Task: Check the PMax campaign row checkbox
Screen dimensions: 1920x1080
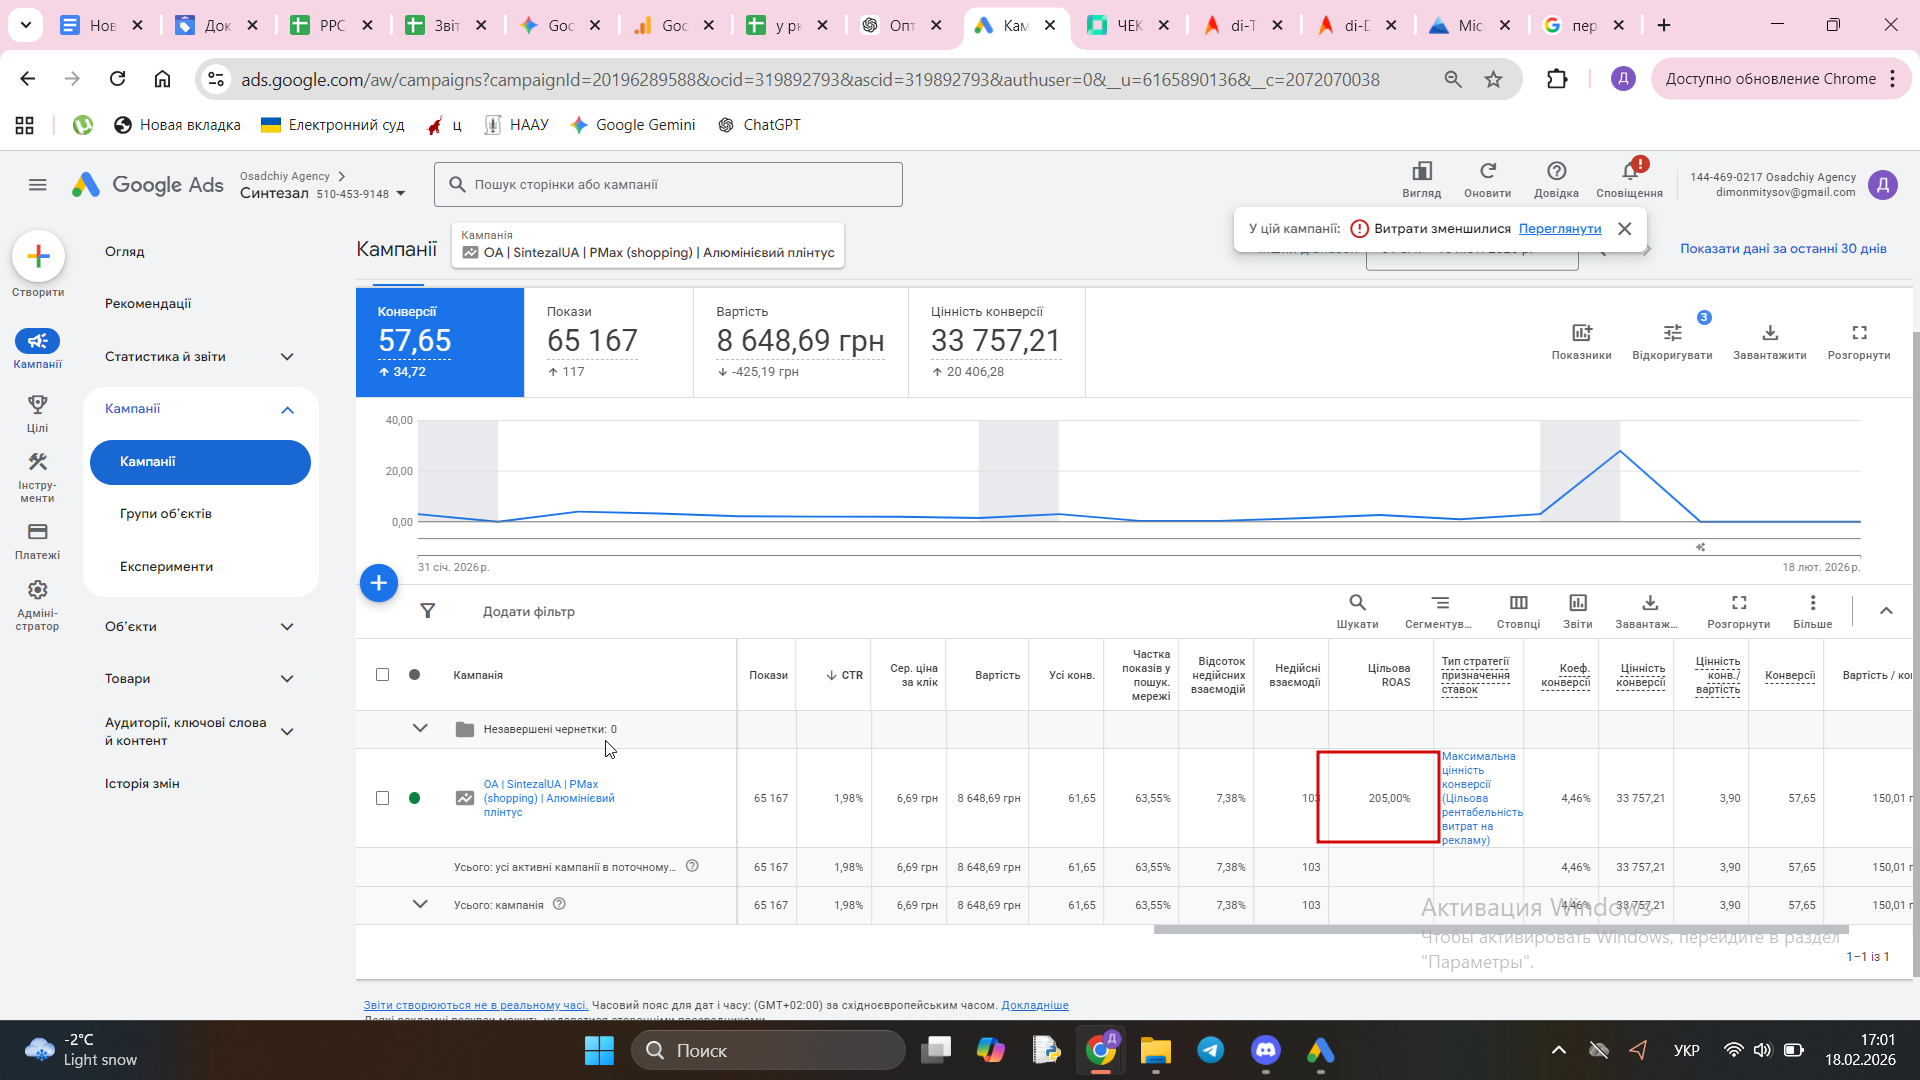Action: [382, 798]
